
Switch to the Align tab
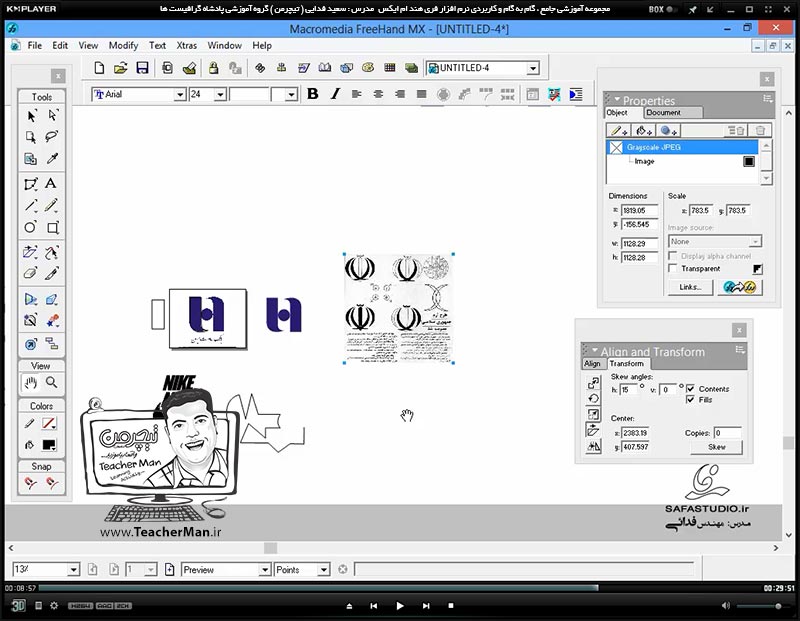coord(592,363)
